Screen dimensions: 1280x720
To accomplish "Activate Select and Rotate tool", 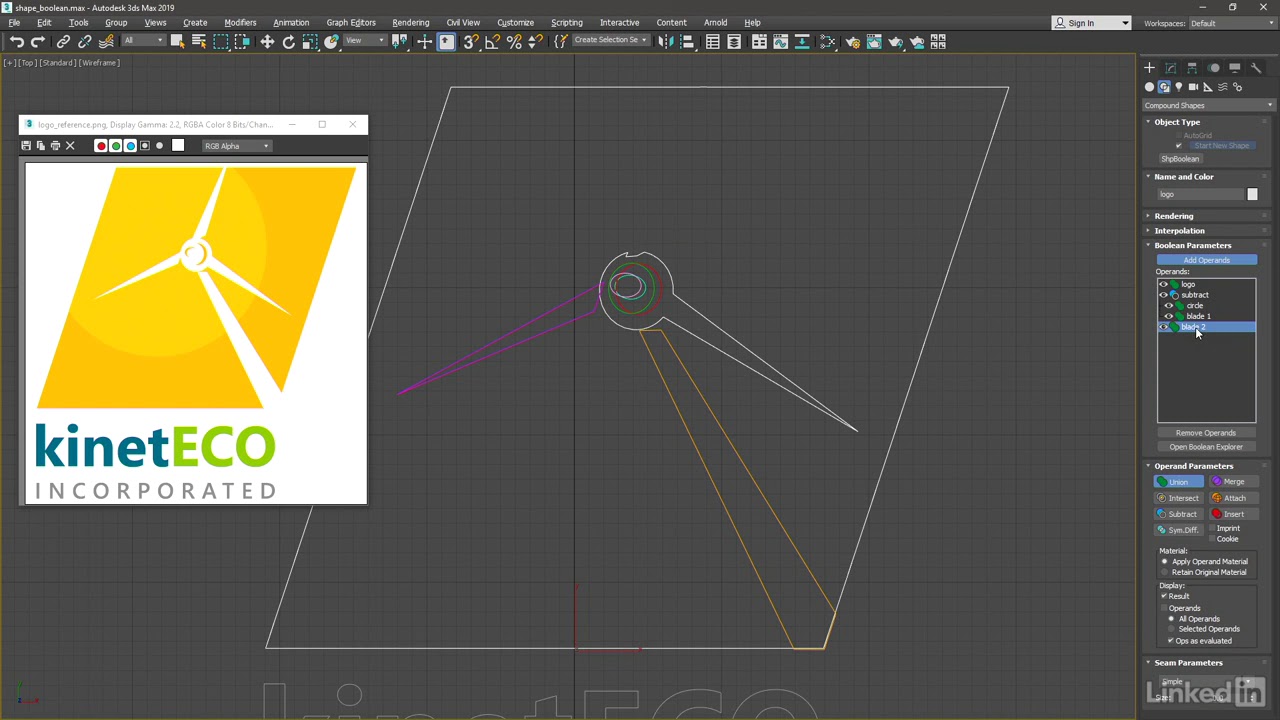I will (289, 41).
